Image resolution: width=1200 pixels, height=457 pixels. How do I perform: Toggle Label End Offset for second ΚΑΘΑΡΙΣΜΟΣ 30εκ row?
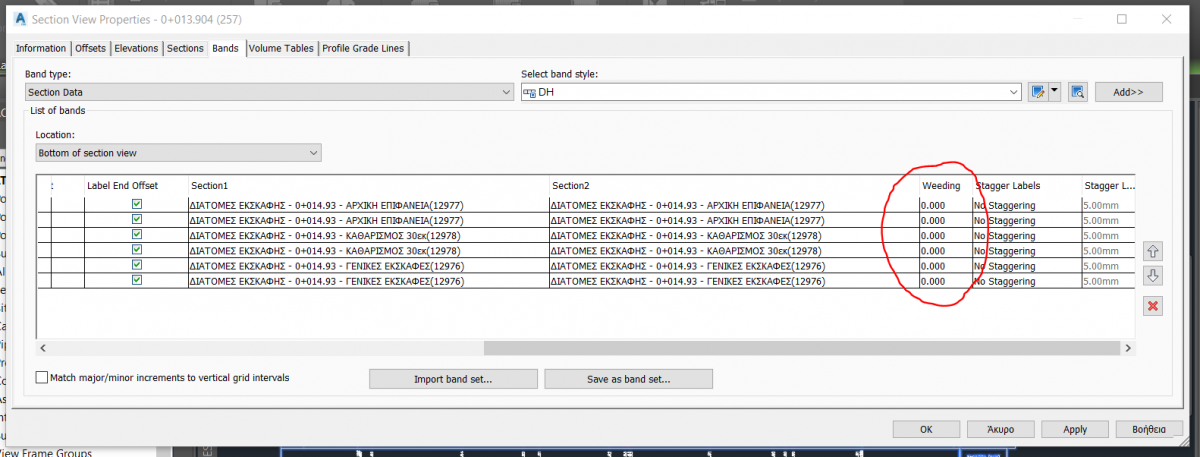(x=137, y=250)
